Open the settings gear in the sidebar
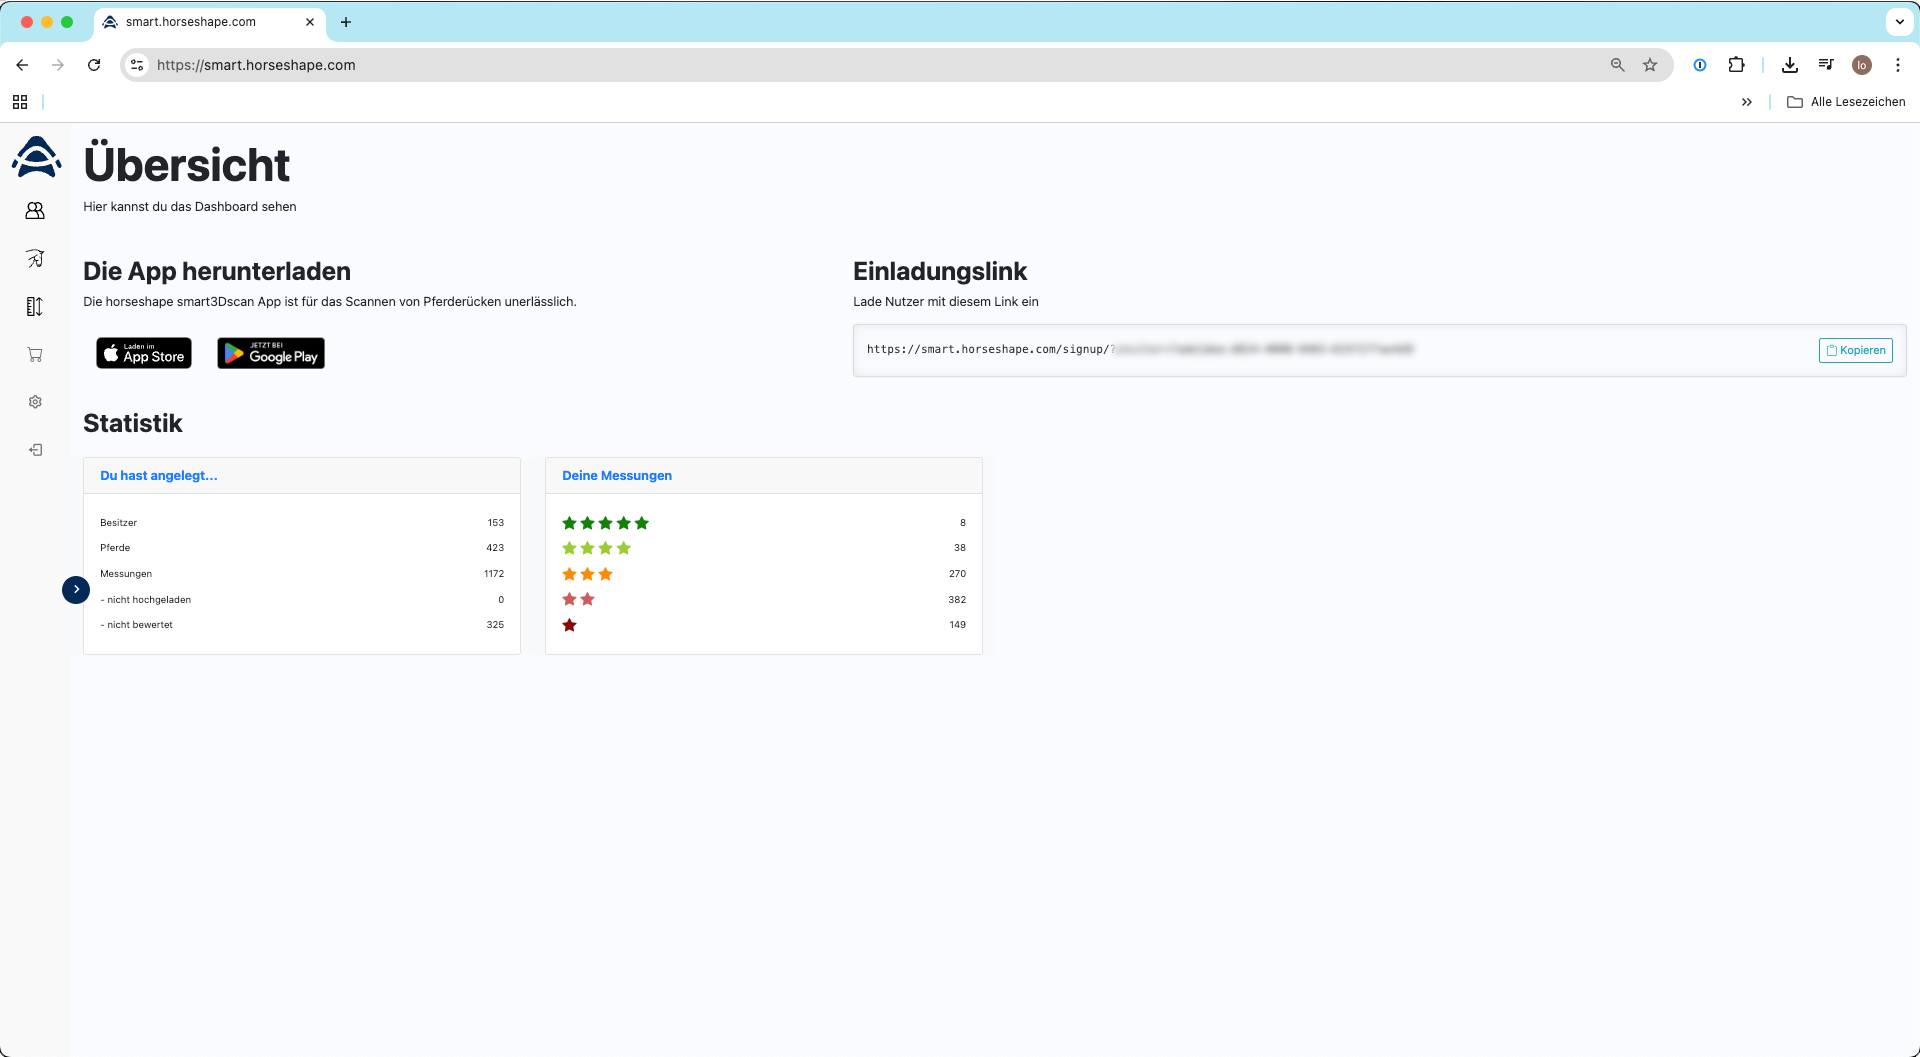 pyautogui.click(x=35, y=402)
